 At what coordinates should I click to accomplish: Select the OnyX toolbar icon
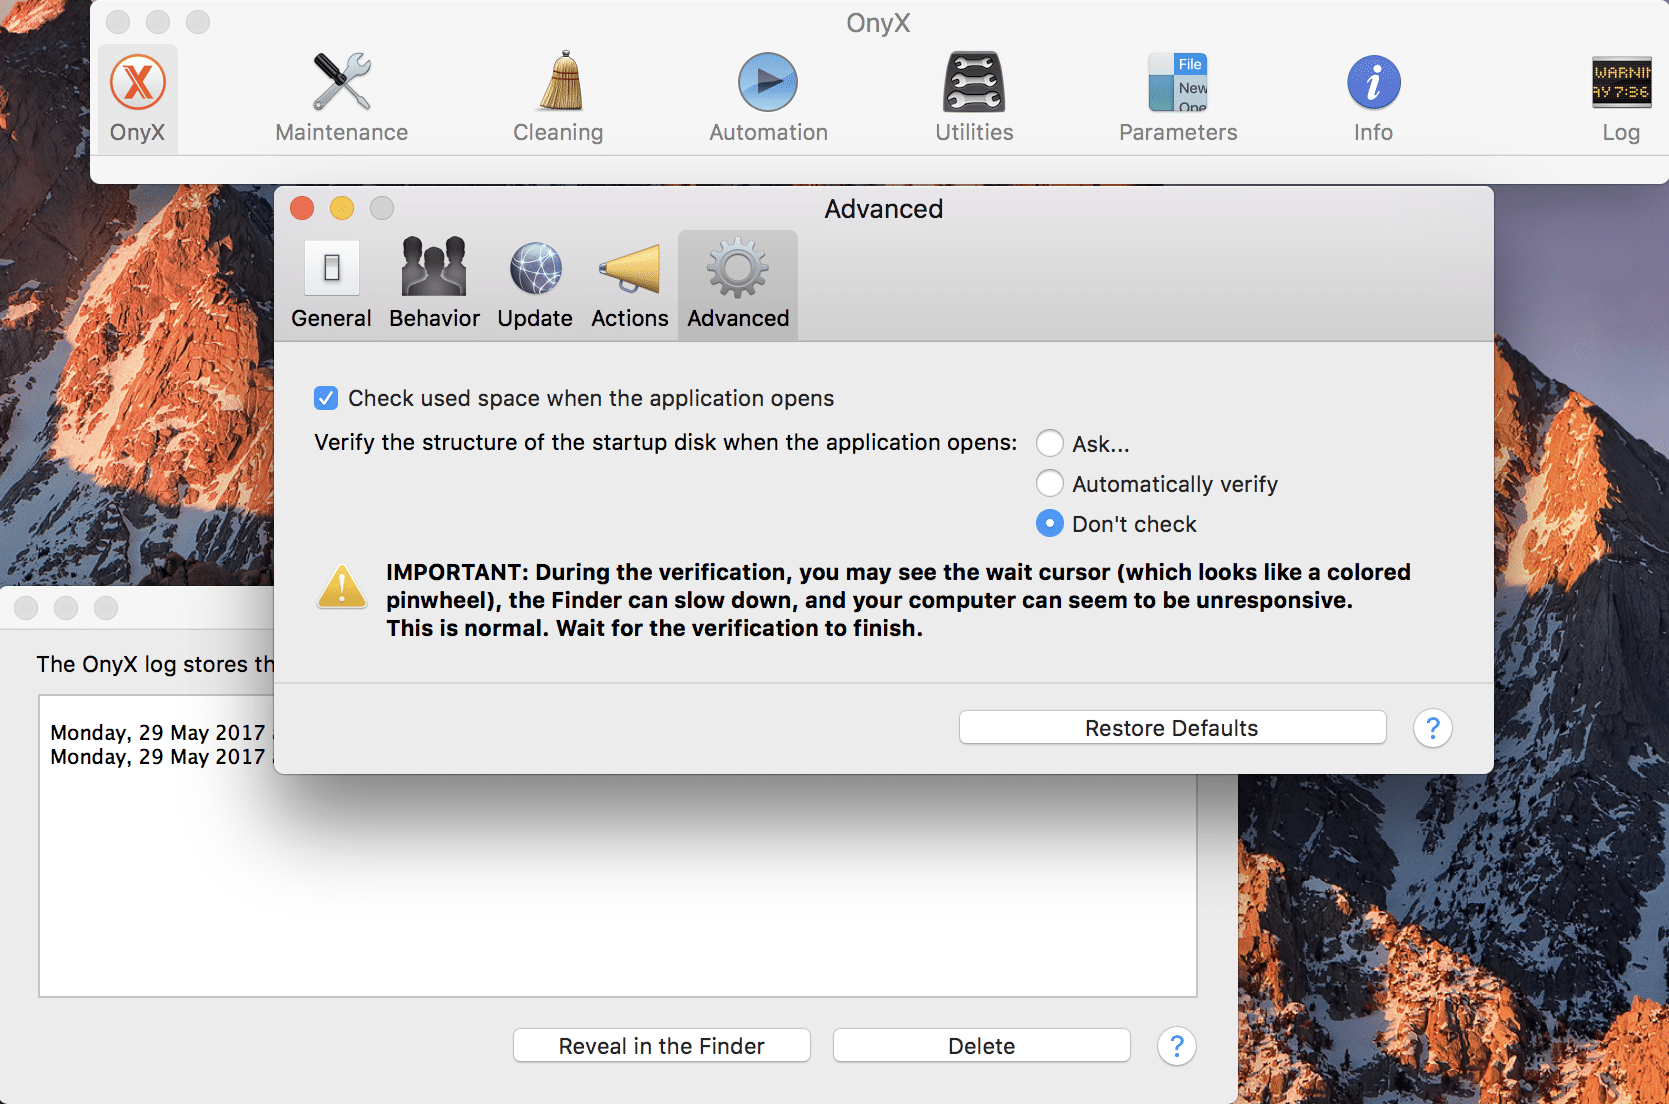tap(137, 95)
